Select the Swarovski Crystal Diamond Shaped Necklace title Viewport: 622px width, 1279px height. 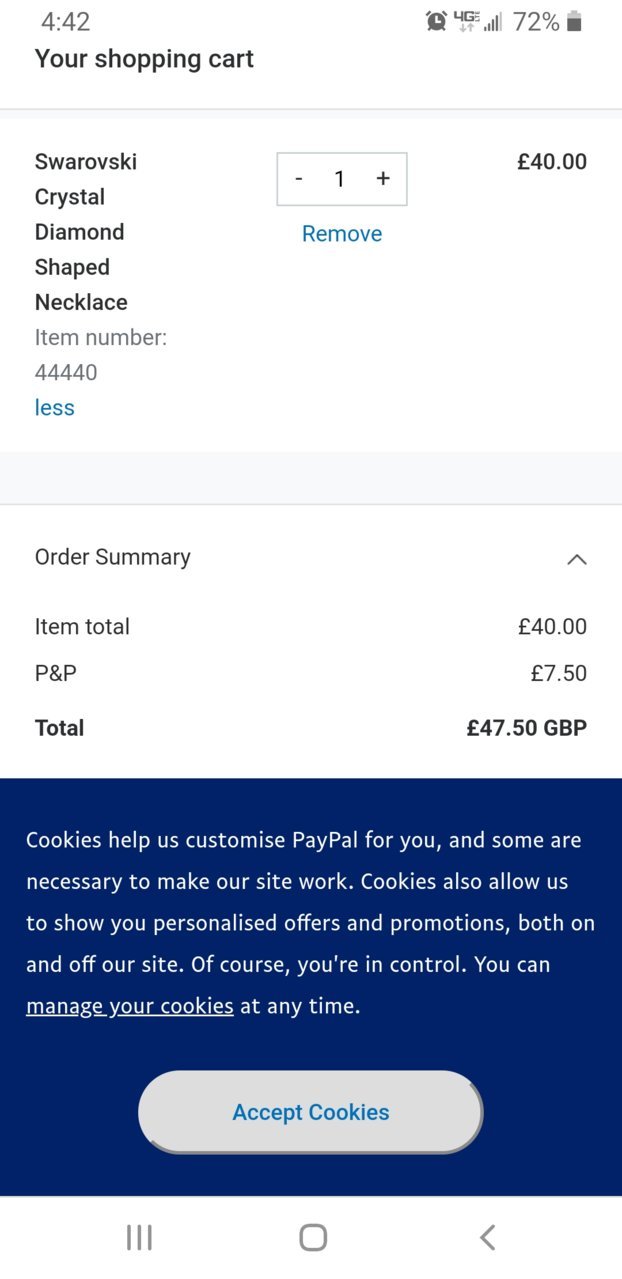click(x=86, y=232)
